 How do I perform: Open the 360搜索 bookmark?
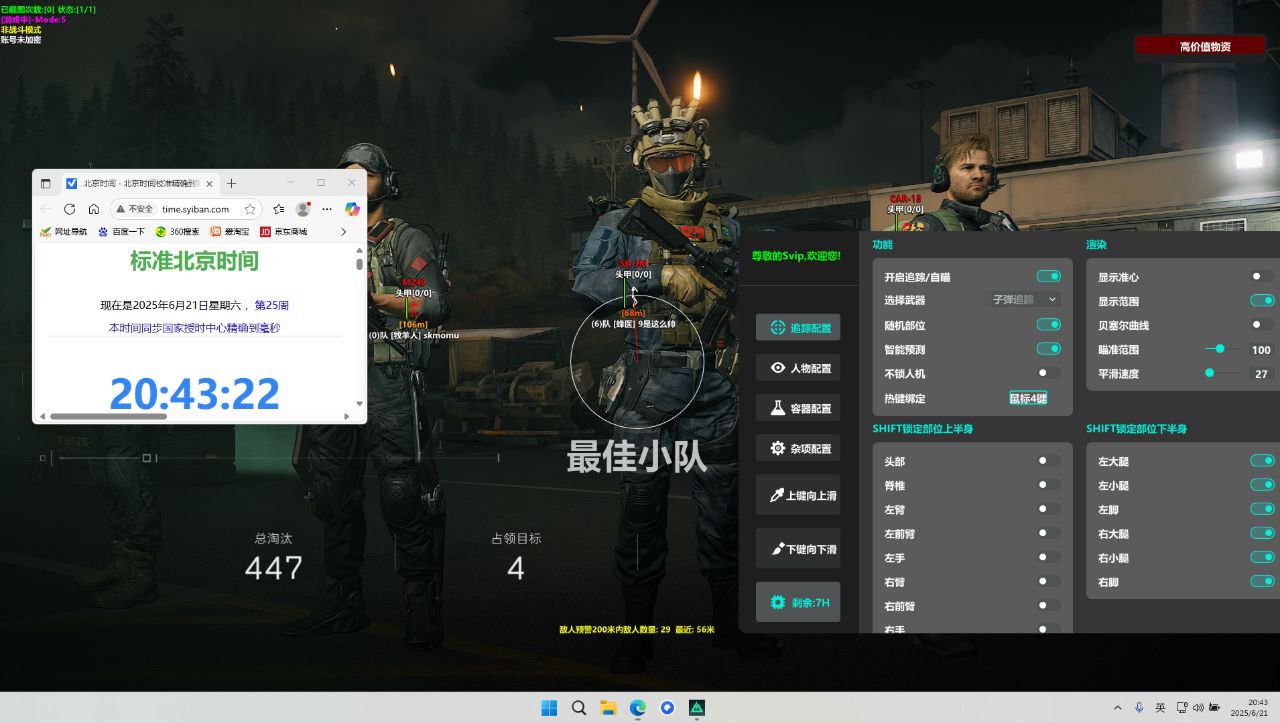pyautogui.click(x=177, y=231)
